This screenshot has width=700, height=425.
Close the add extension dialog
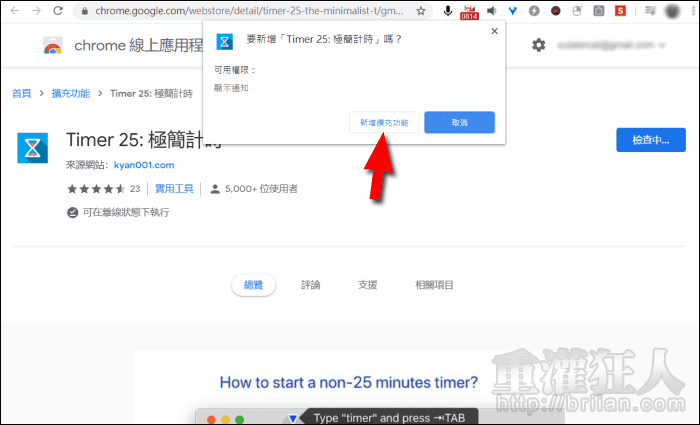click(x=493, y=32)
